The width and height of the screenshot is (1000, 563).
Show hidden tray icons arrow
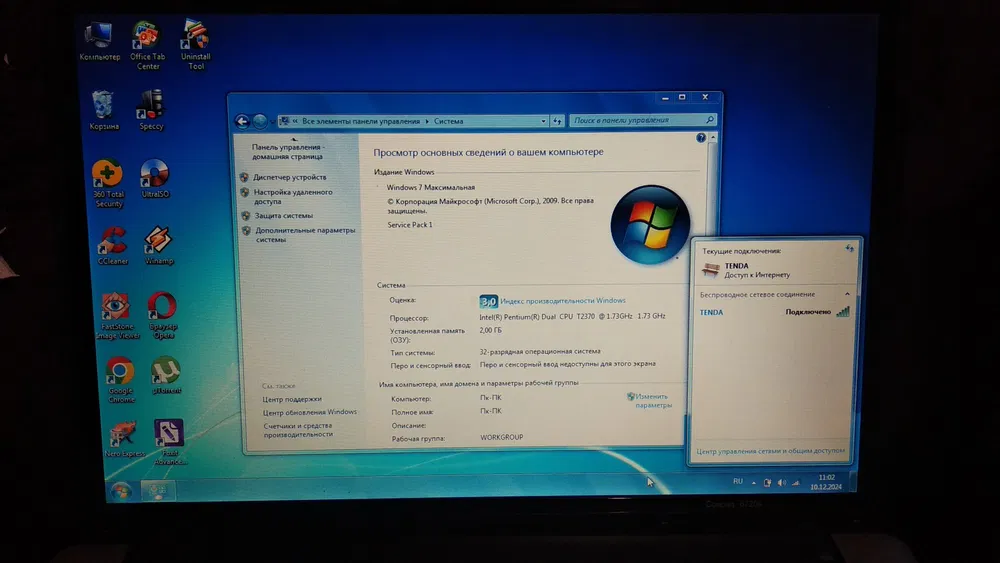(754, 483)
